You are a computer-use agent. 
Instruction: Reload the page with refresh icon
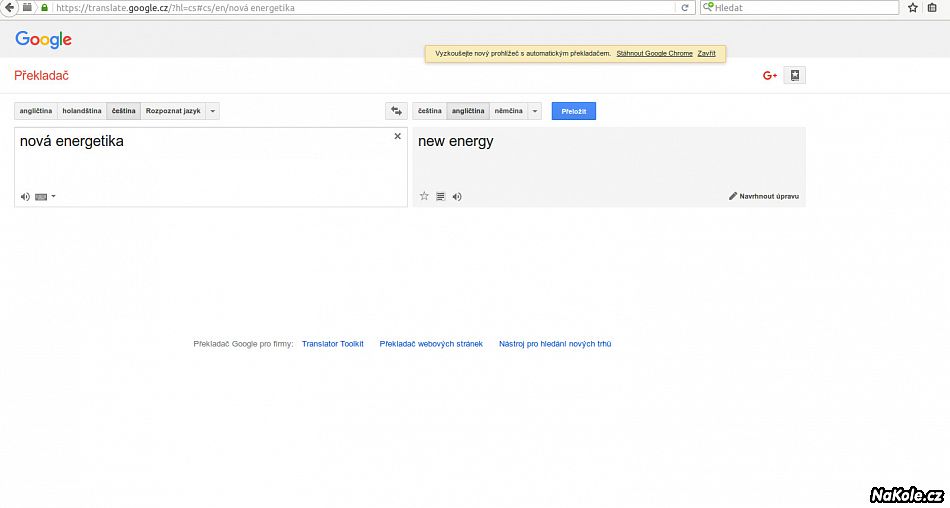coord(685,8)
